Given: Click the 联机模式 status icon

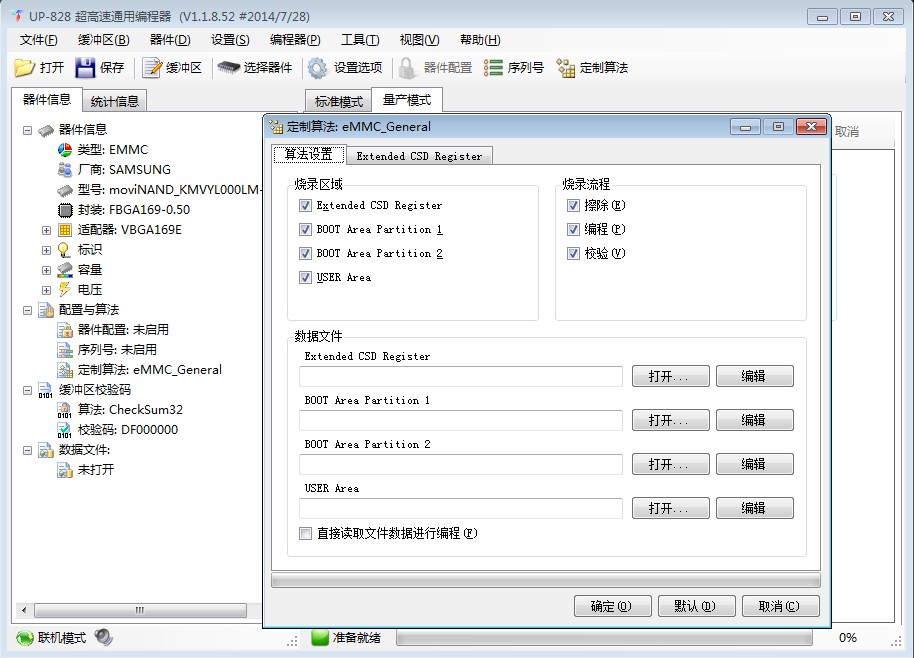Looking at the screenshot, I should [24, 638].
